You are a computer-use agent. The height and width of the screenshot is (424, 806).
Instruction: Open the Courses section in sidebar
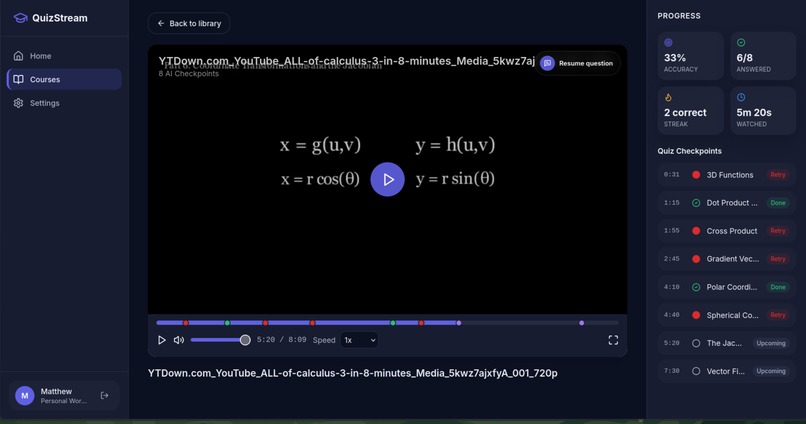click(x=64, y=80)
